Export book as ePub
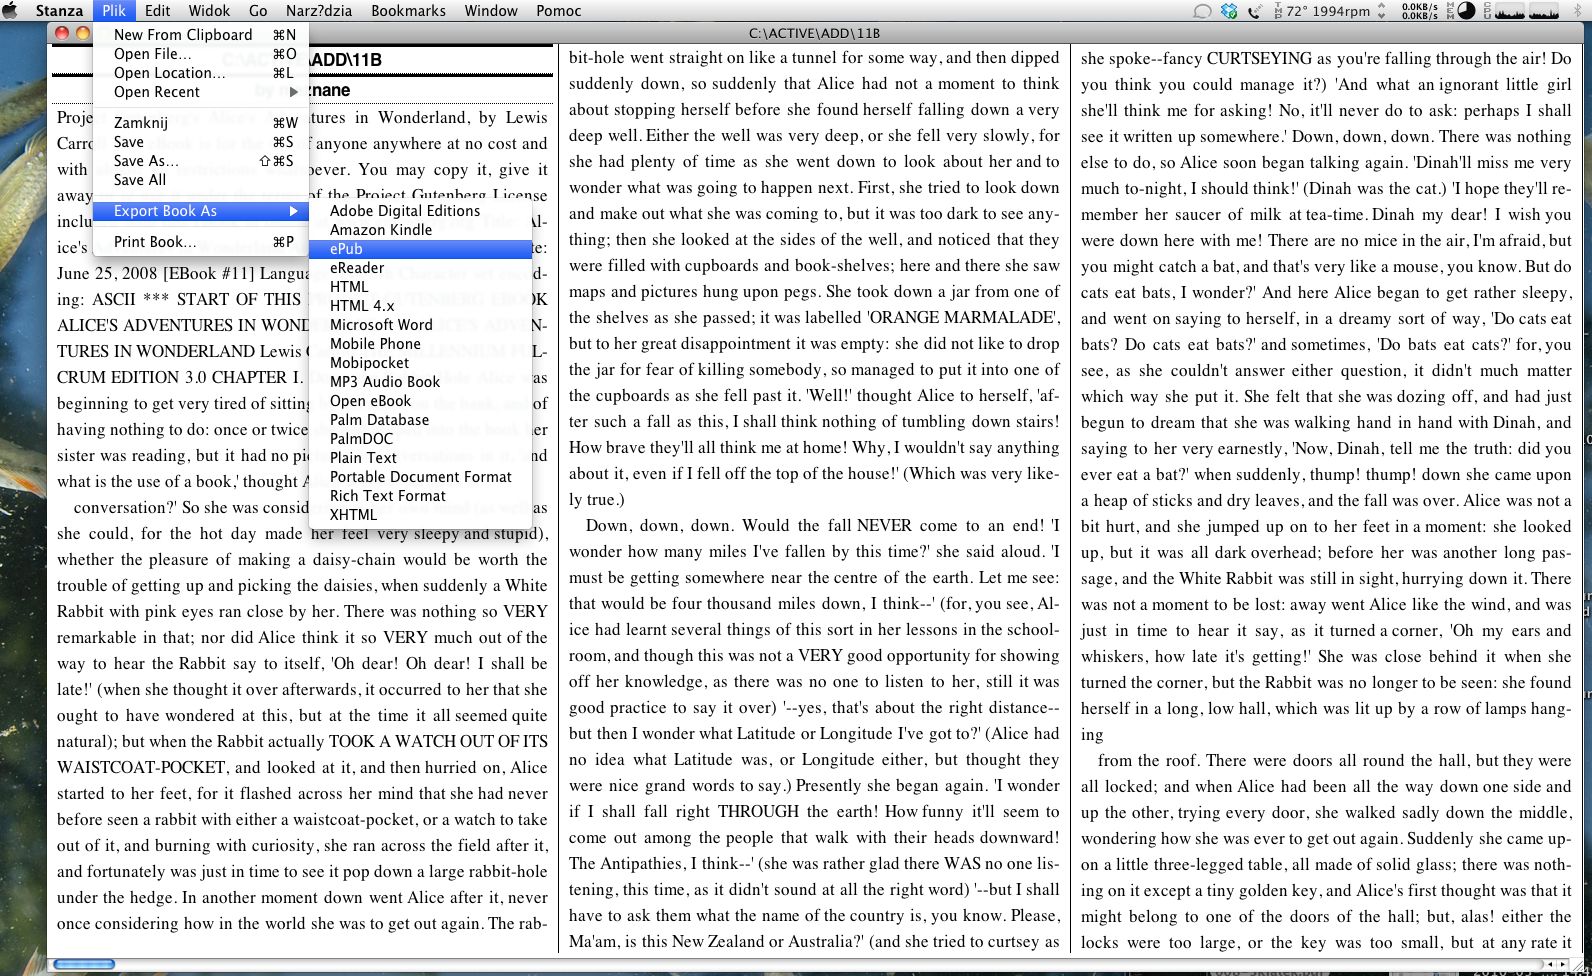 [x=420, y=249]
